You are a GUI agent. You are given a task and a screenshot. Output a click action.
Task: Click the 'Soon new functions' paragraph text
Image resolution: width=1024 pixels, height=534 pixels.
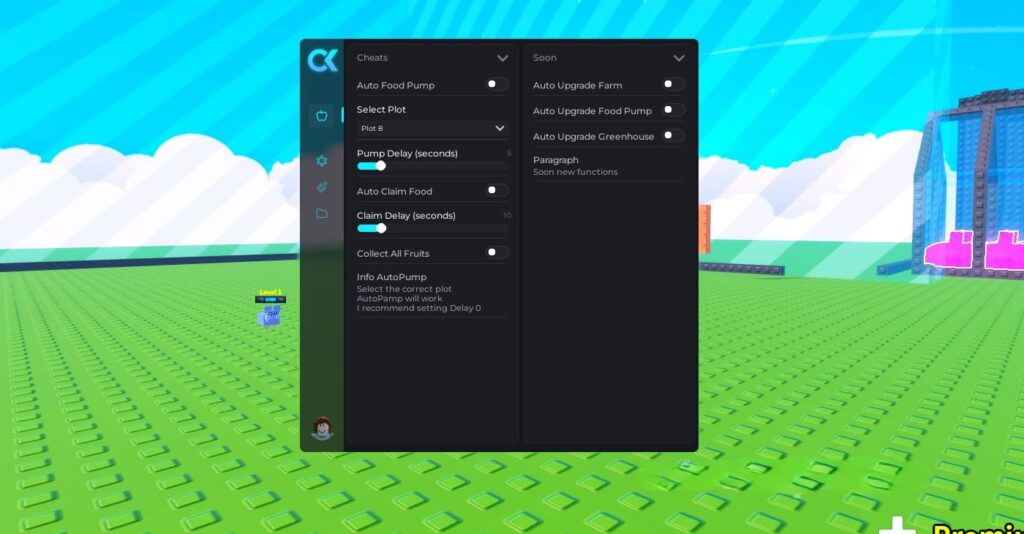(575, 172)
